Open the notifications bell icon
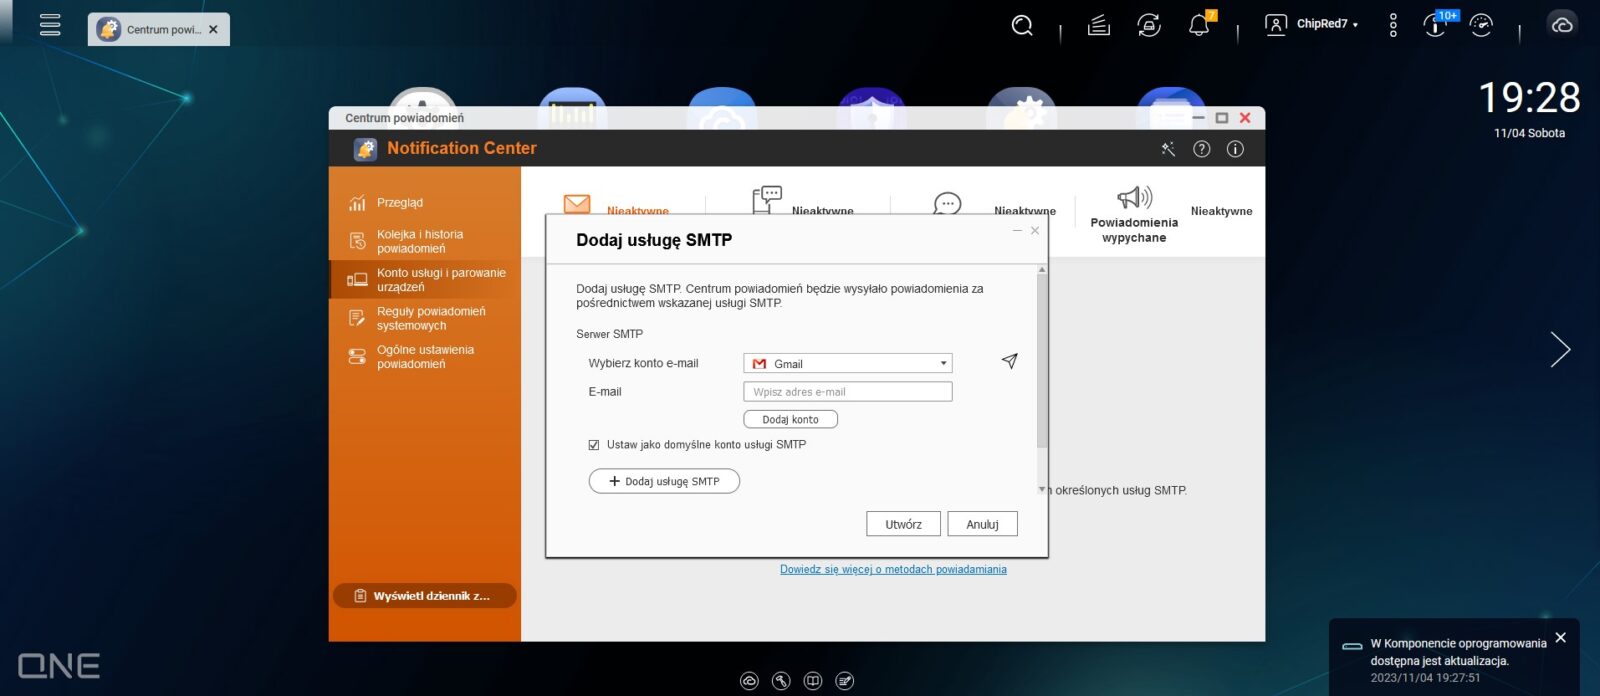 1199,25
